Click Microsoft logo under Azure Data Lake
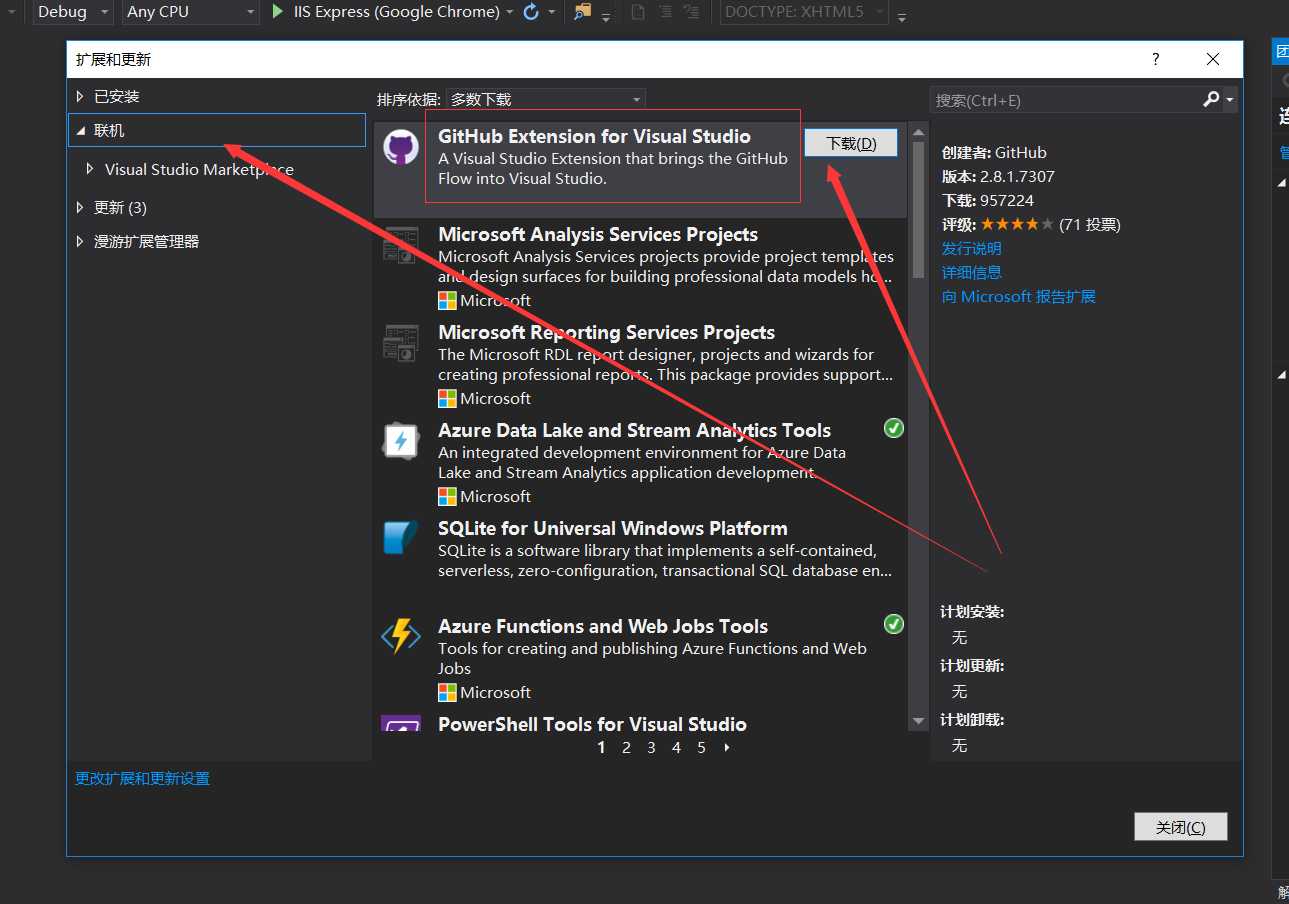 pyautogui.click(x=447, y=496)
